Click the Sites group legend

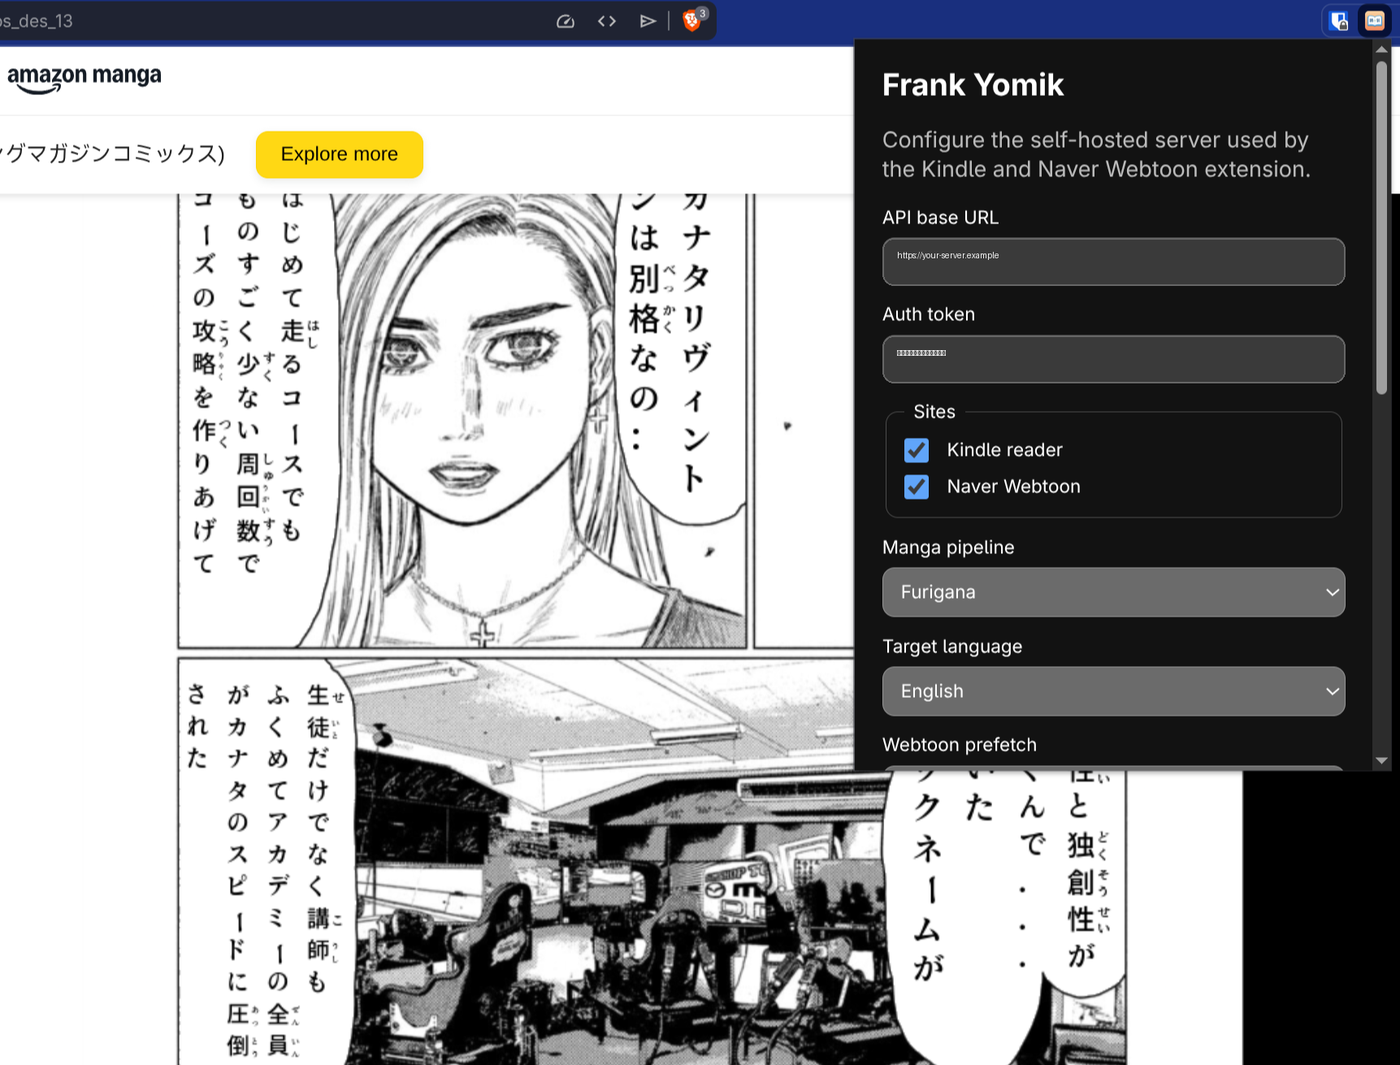click(934, 412)
